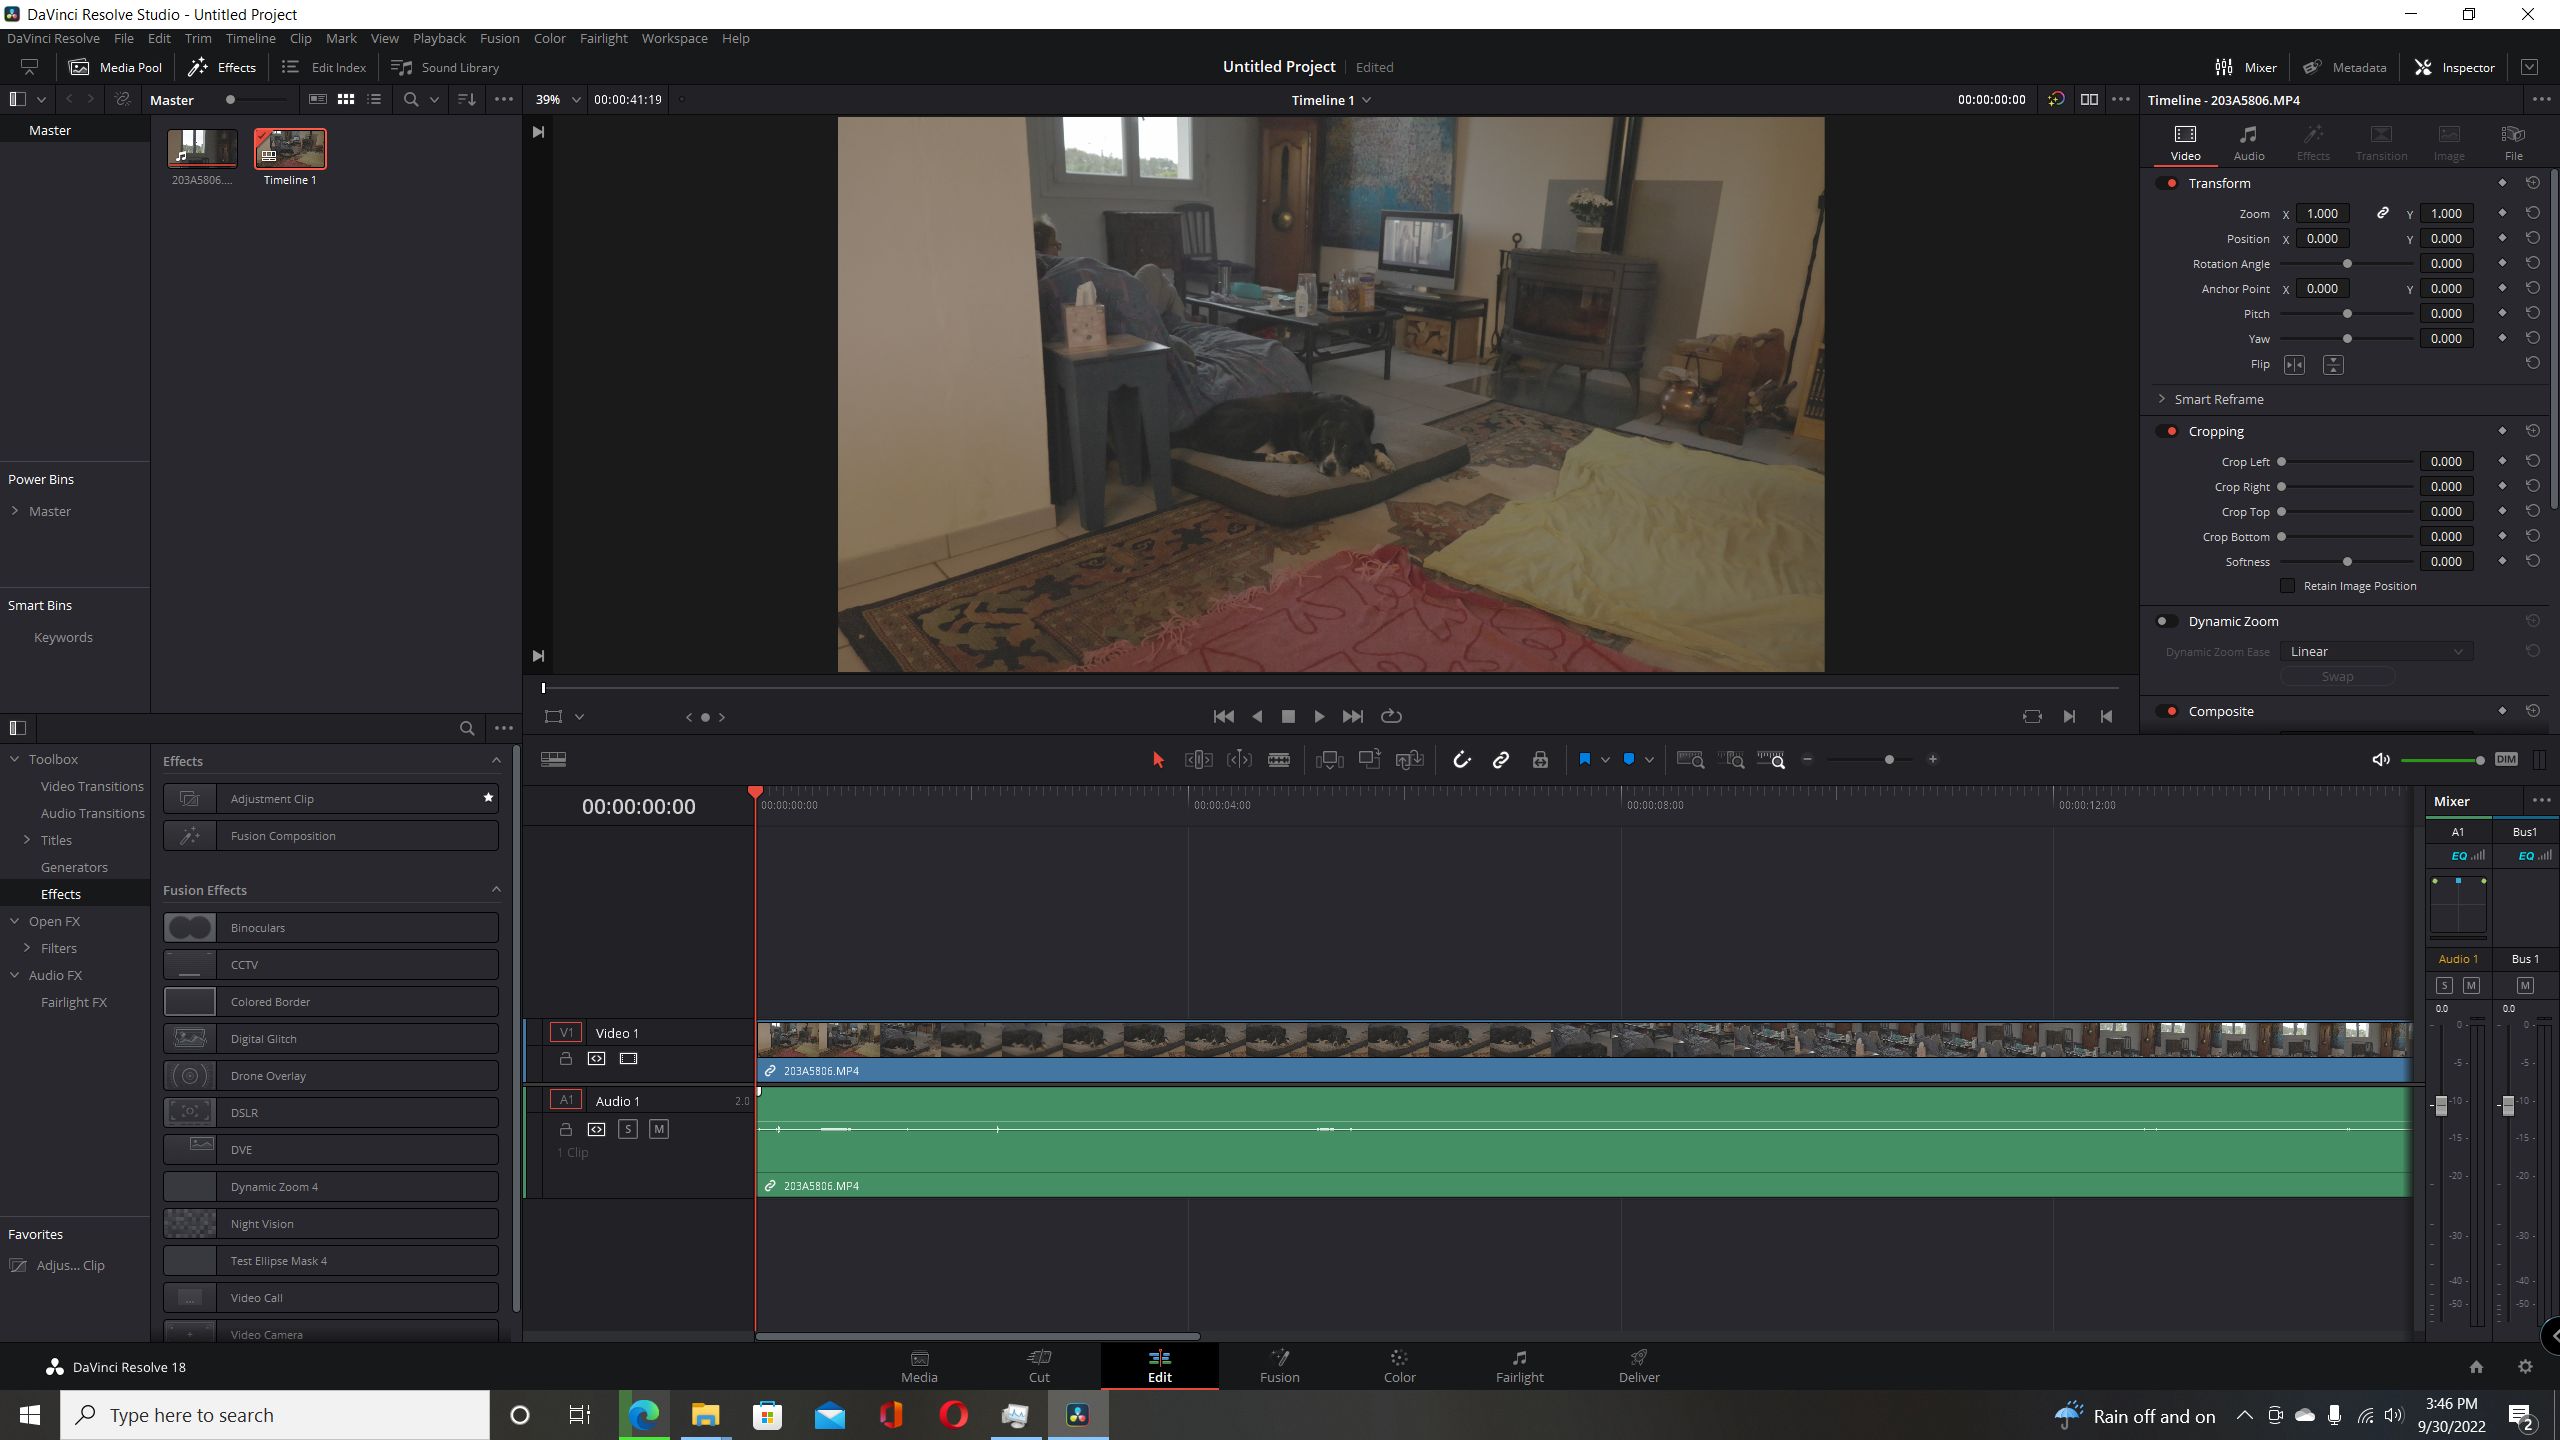Click Full Extent Zoom icon

pos(1691,760)
